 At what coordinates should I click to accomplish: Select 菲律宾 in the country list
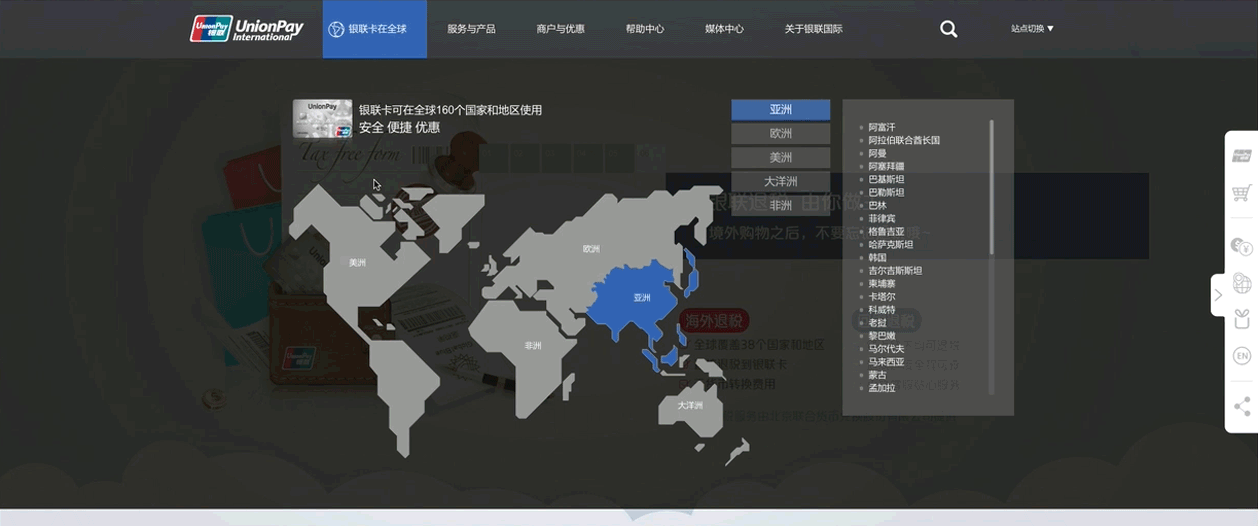(882, 218)
